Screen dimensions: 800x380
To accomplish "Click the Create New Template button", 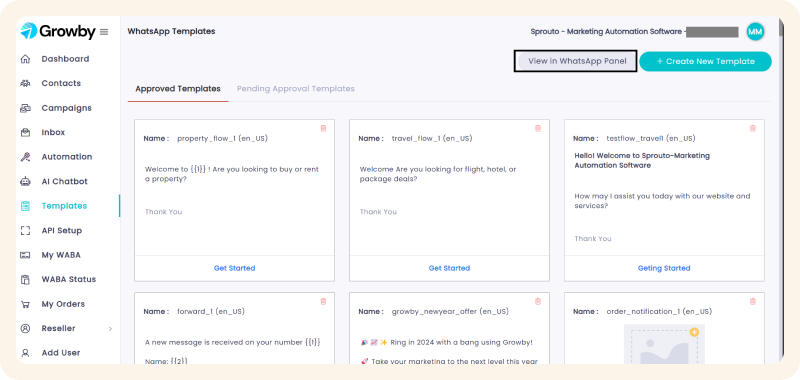I will coord(705,61).
